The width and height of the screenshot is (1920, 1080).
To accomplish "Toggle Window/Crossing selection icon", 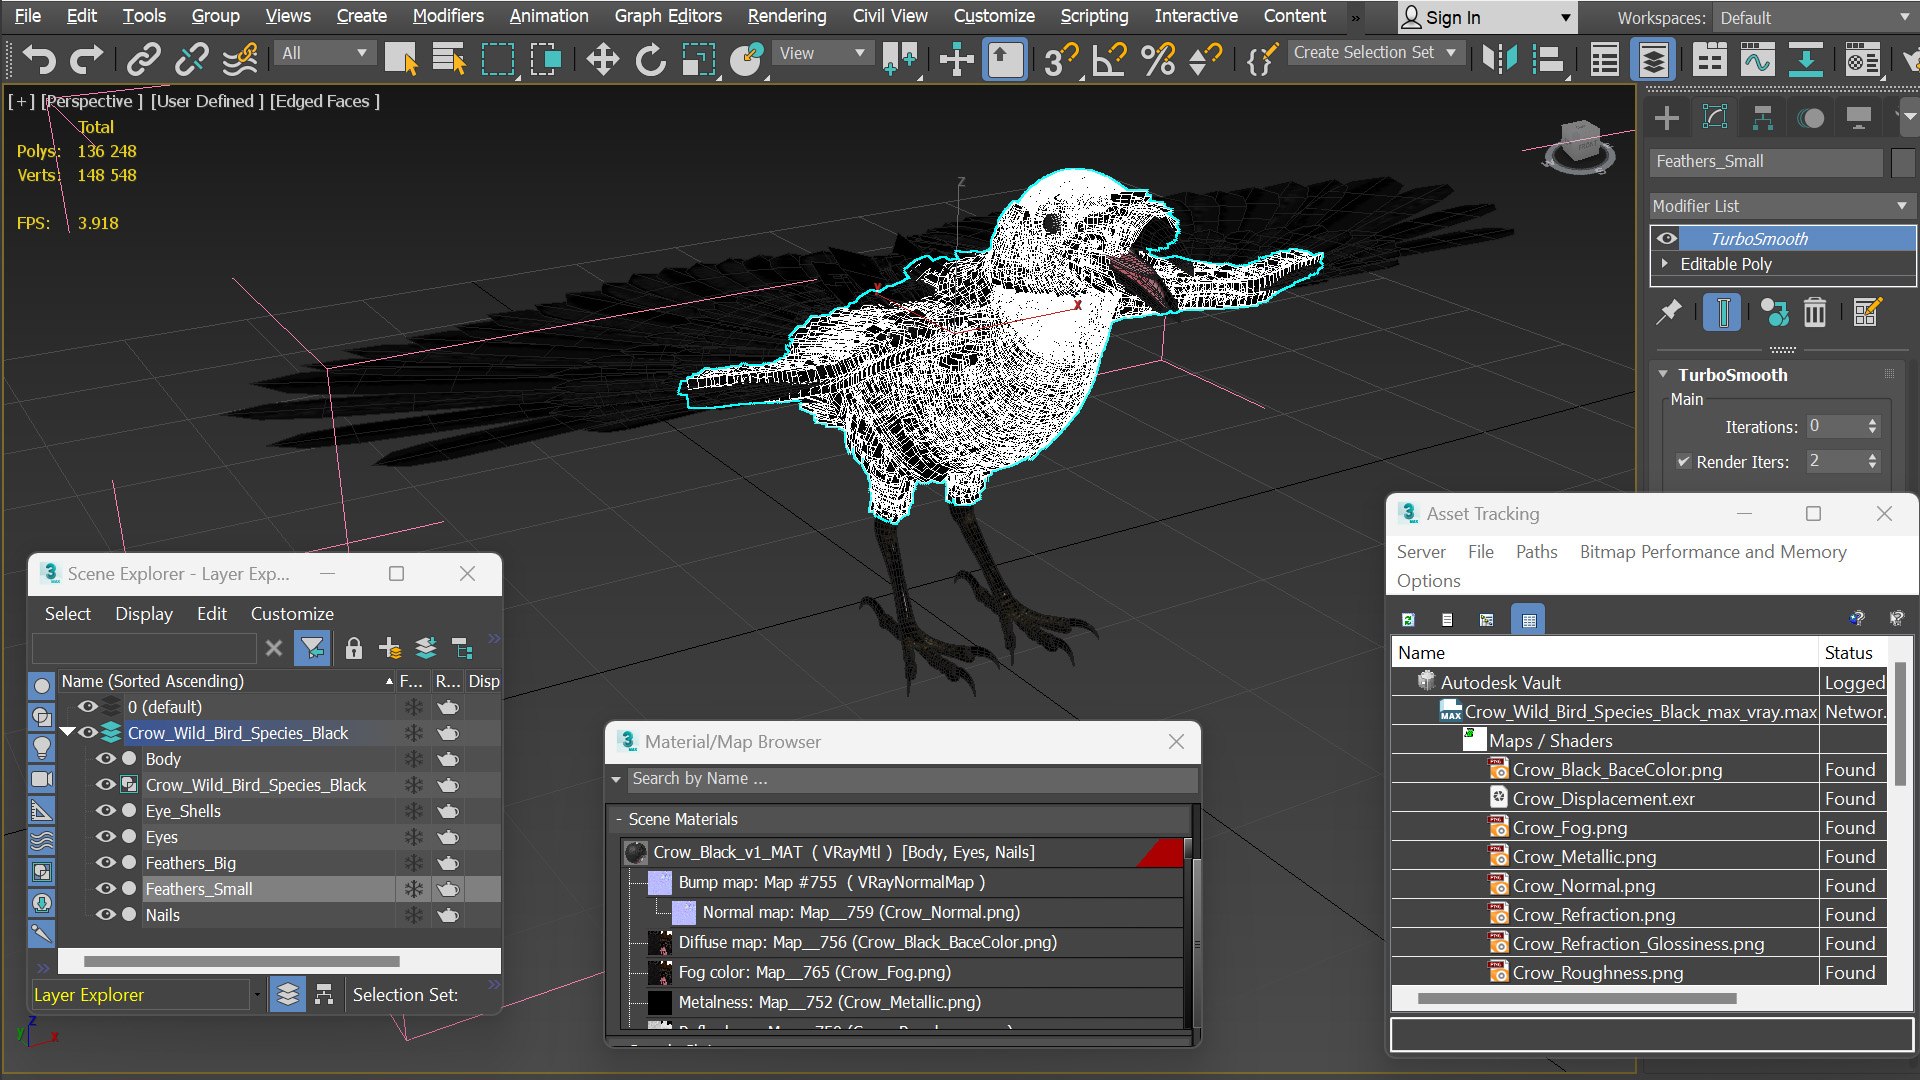I will point(546,59).
